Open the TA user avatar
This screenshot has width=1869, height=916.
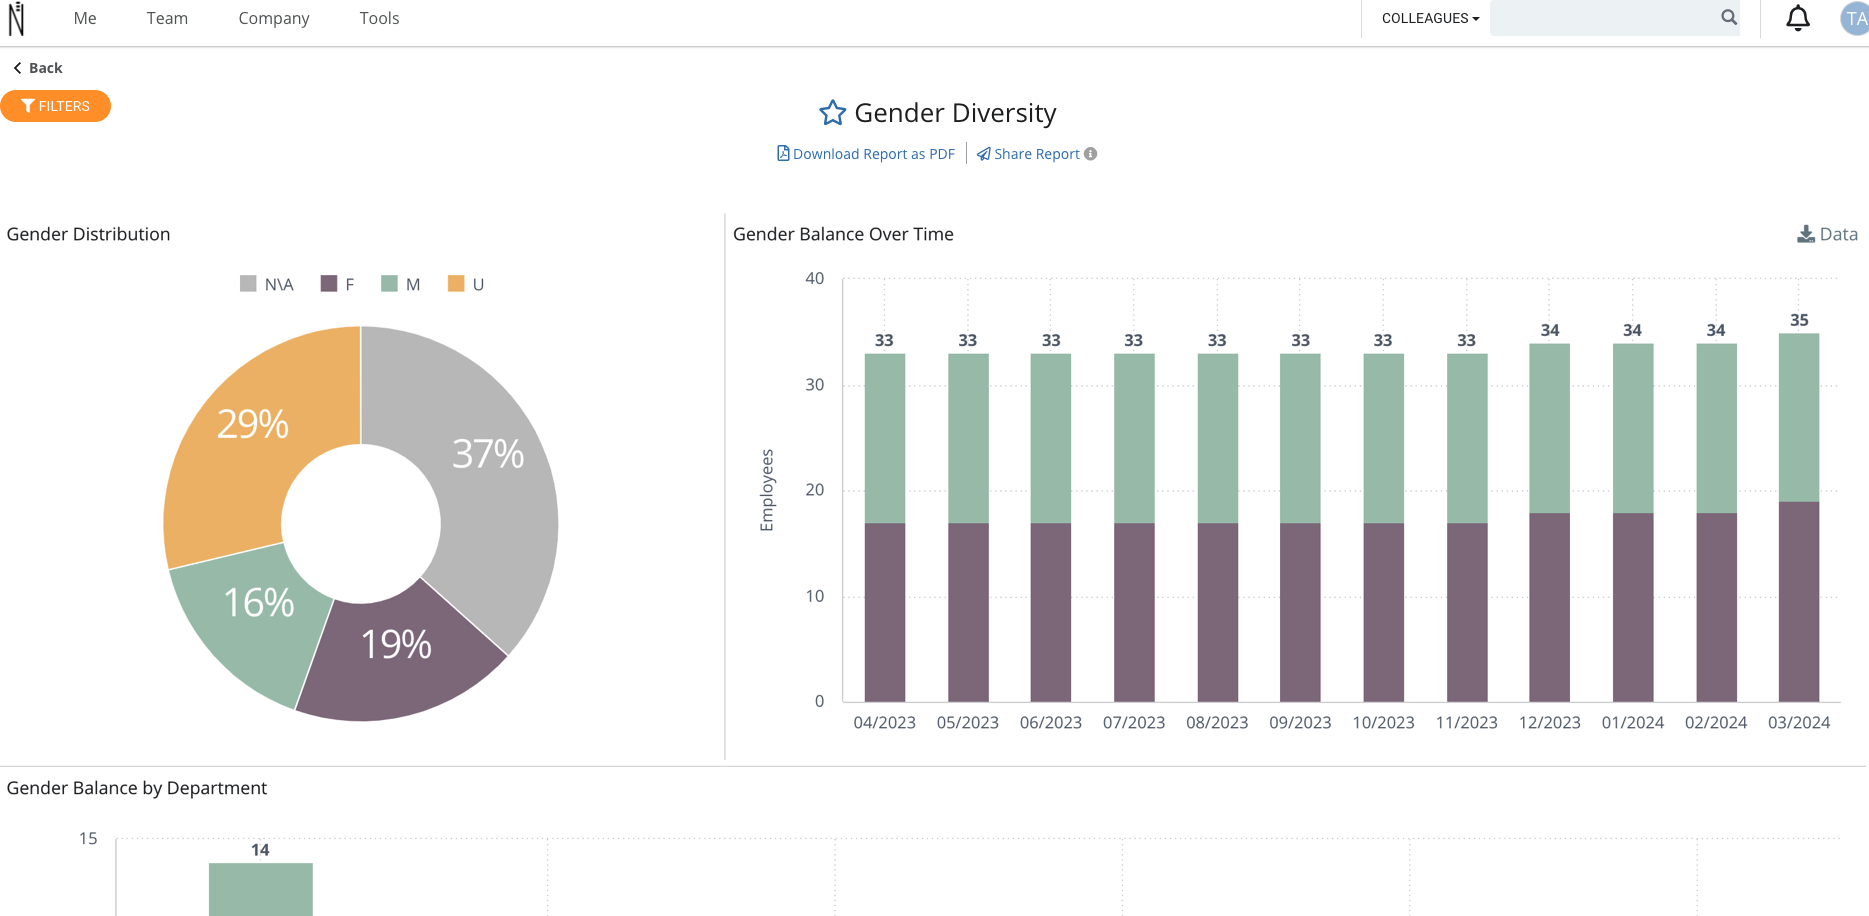[1855, 18]
